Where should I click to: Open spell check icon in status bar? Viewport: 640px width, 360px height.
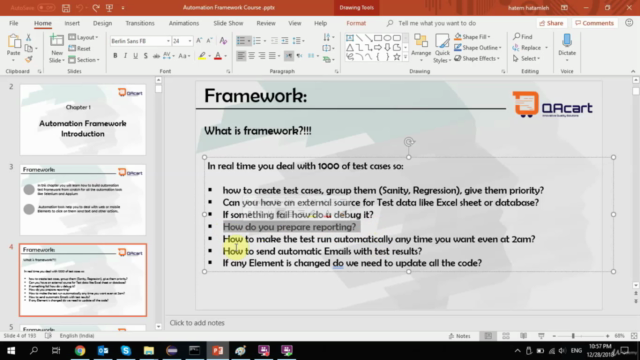tap(48, 336)
